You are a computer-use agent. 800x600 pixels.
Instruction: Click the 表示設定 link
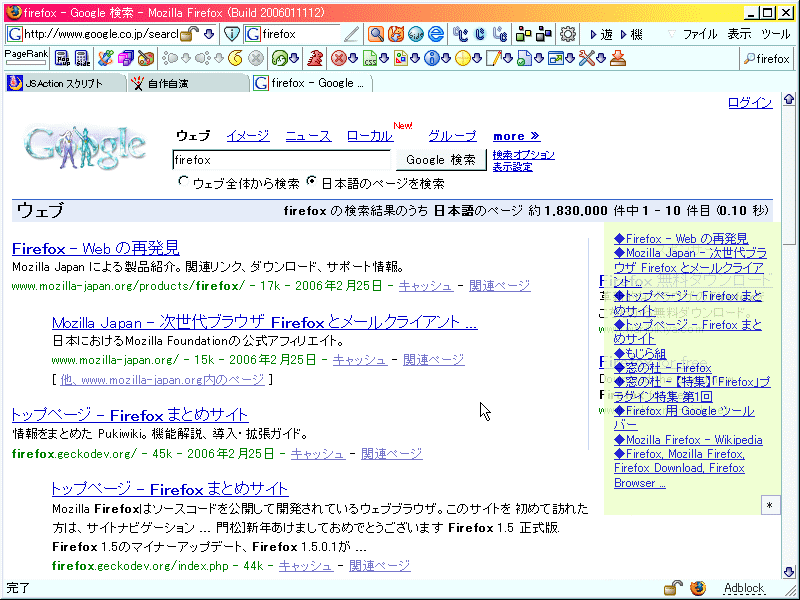tap(513, 167)
